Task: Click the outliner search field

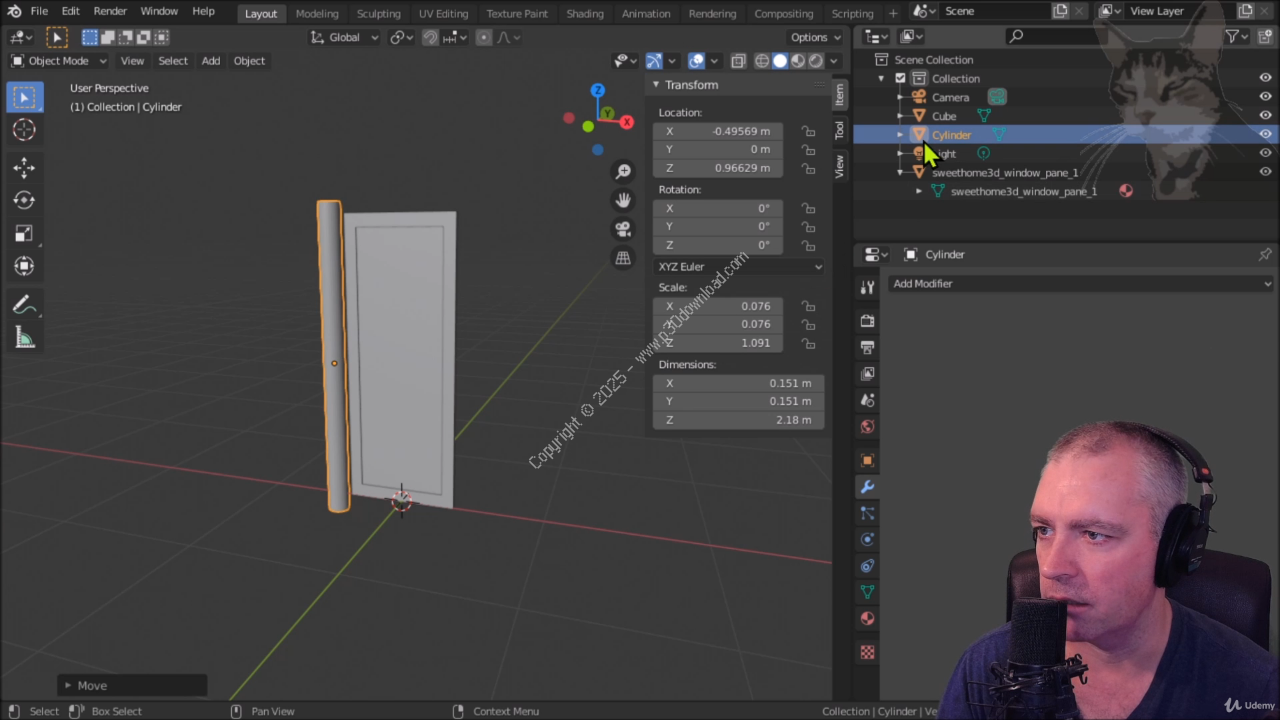Action: (1105, 36)
